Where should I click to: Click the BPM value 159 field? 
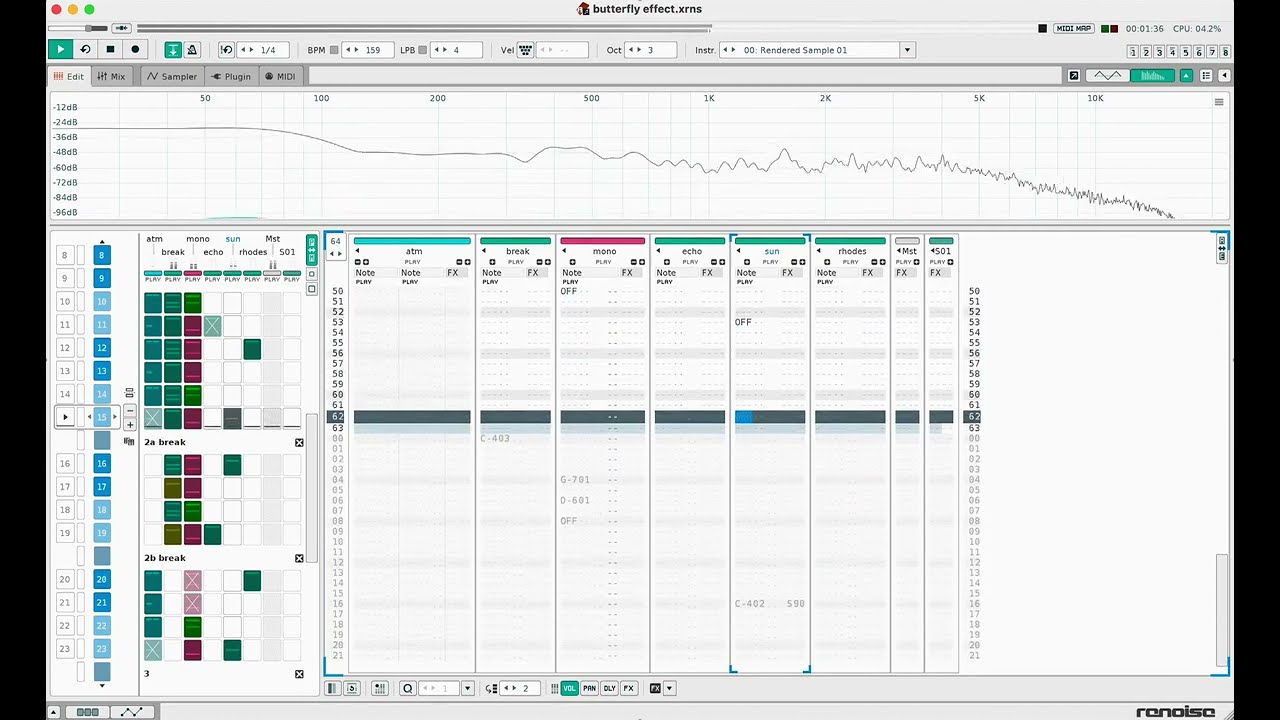click(366, 50)
